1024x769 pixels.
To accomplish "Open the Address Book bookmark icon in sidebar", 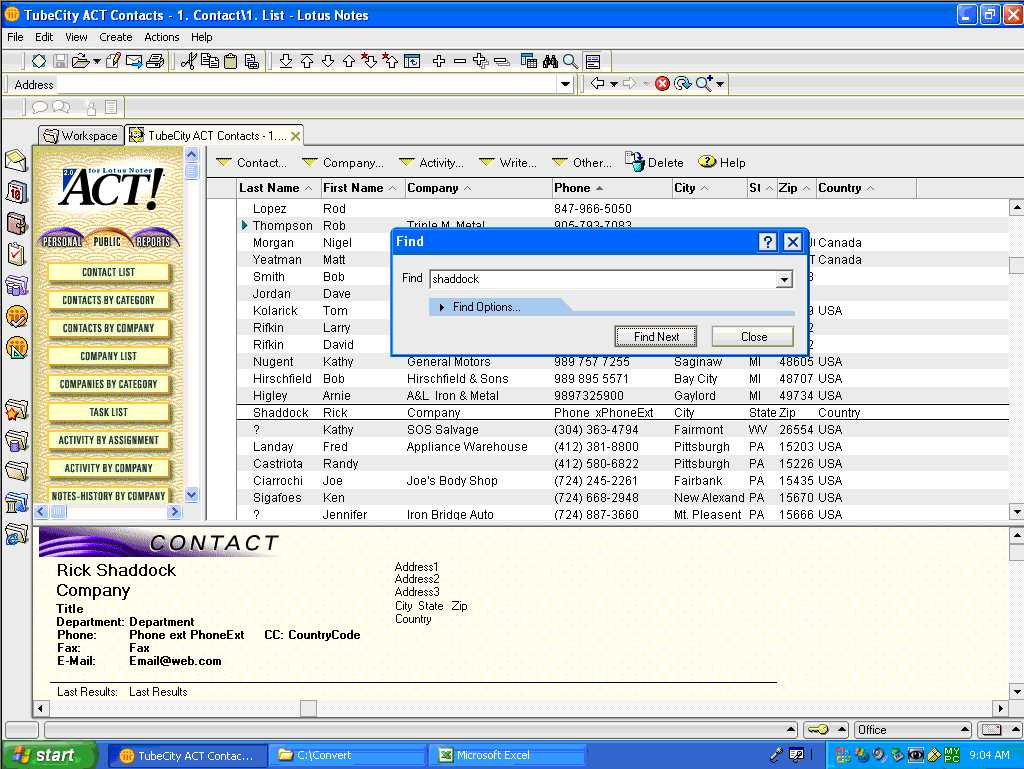I will tap(16, 223).
